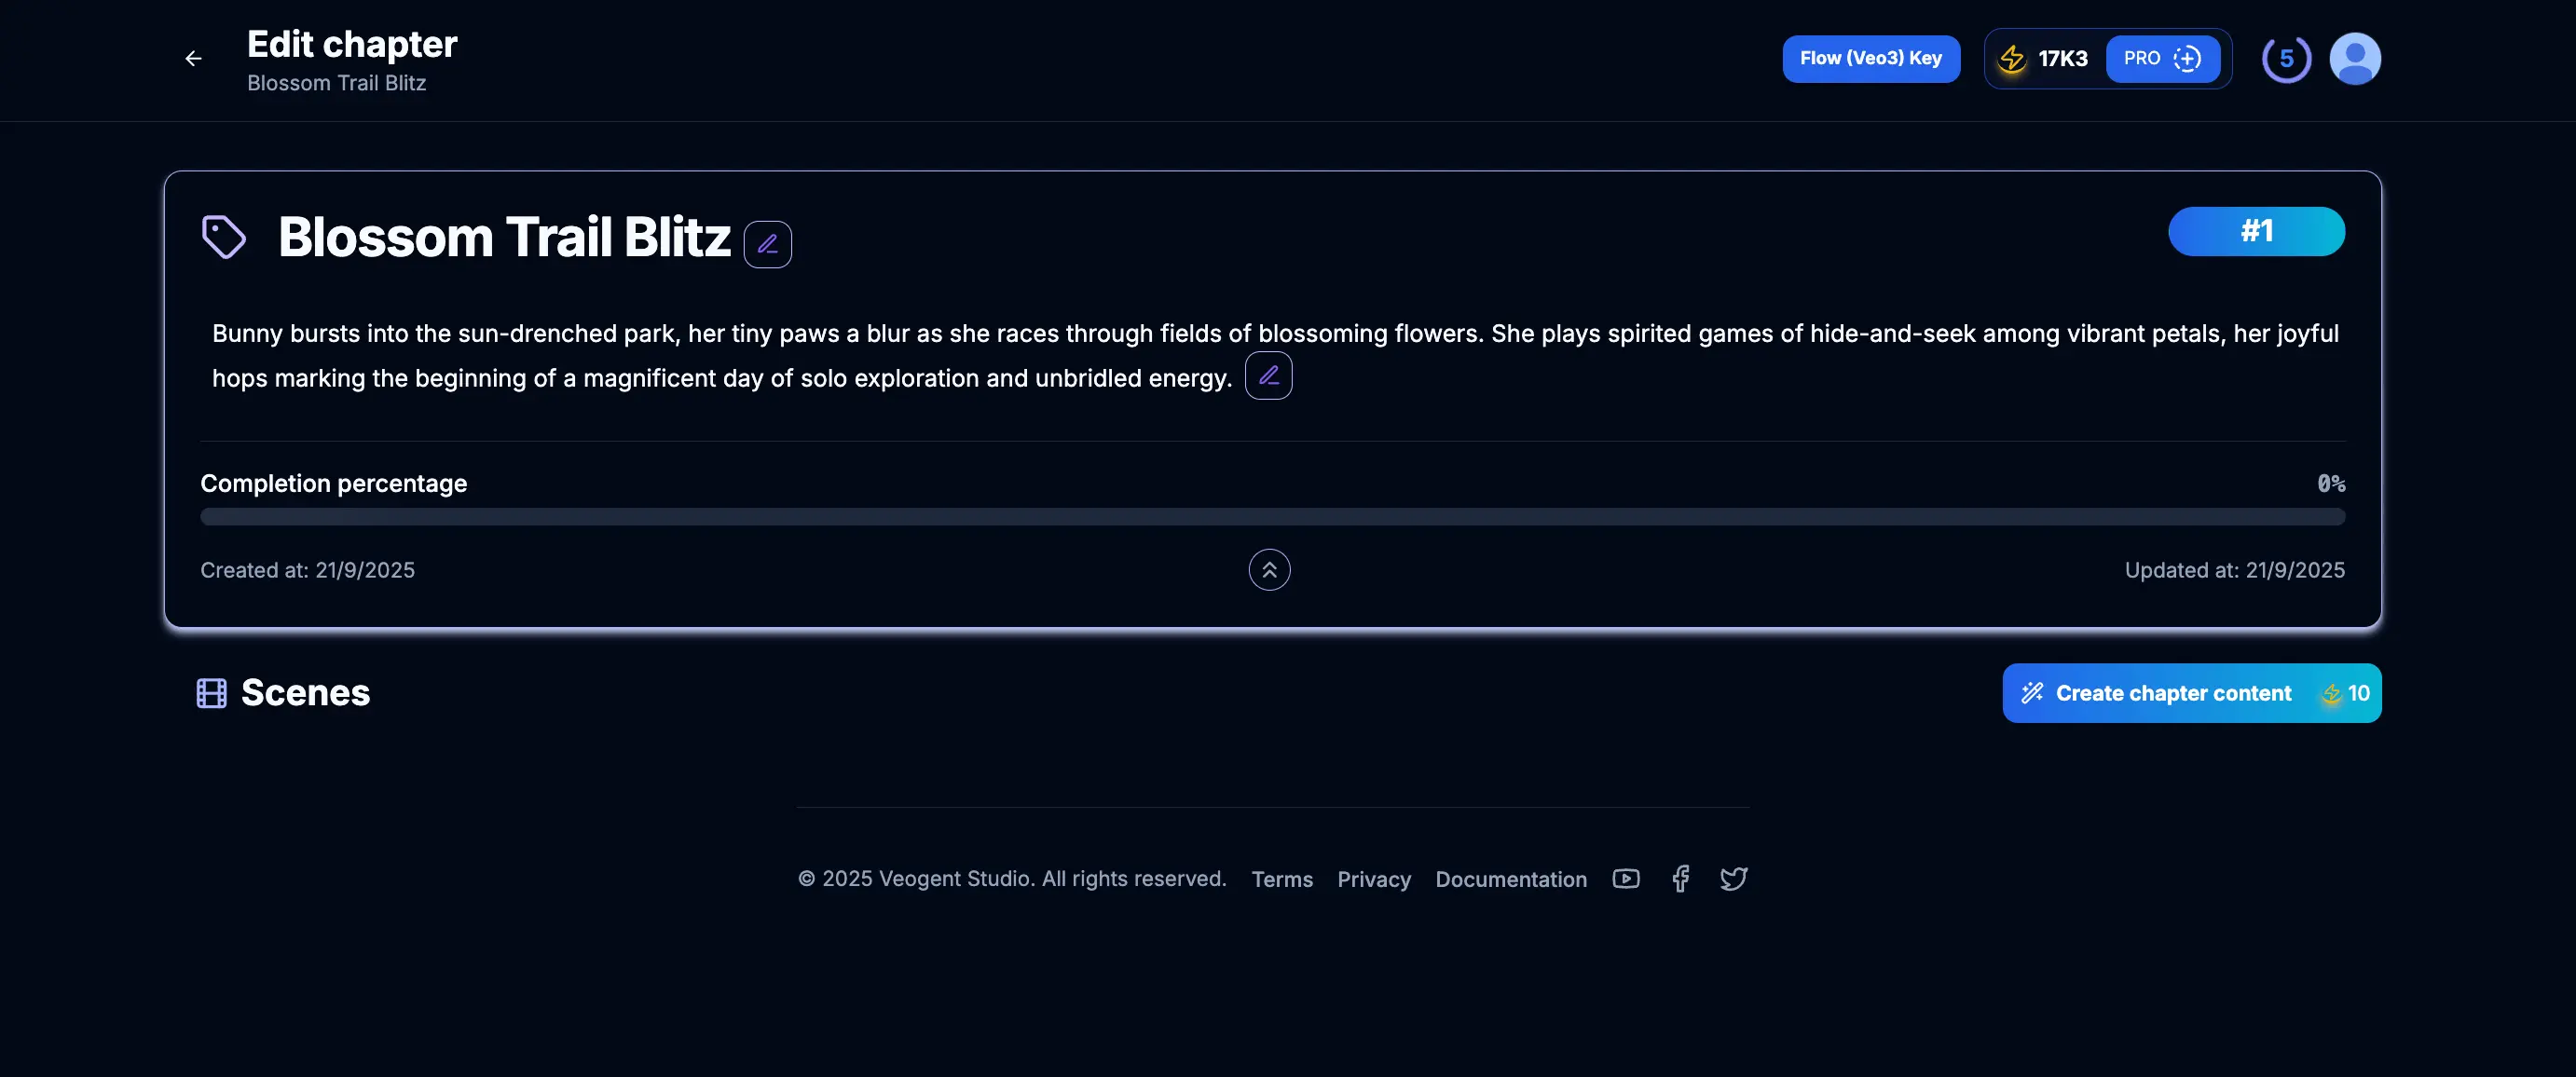
Task: Click the completion percentage progress bar
Action: pos(1272,517)
